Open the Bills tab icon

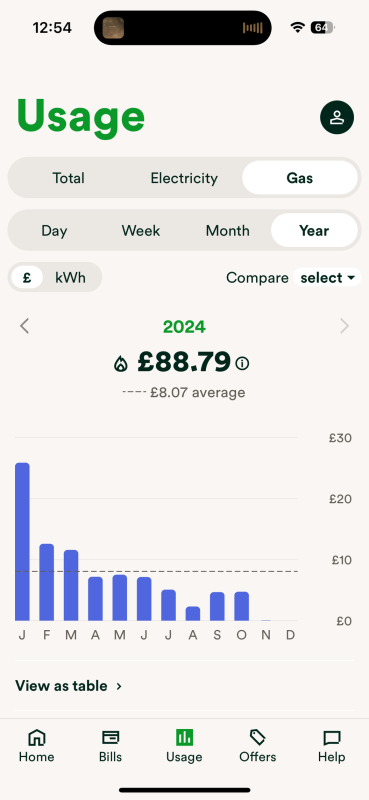click(x=110, y=737)
